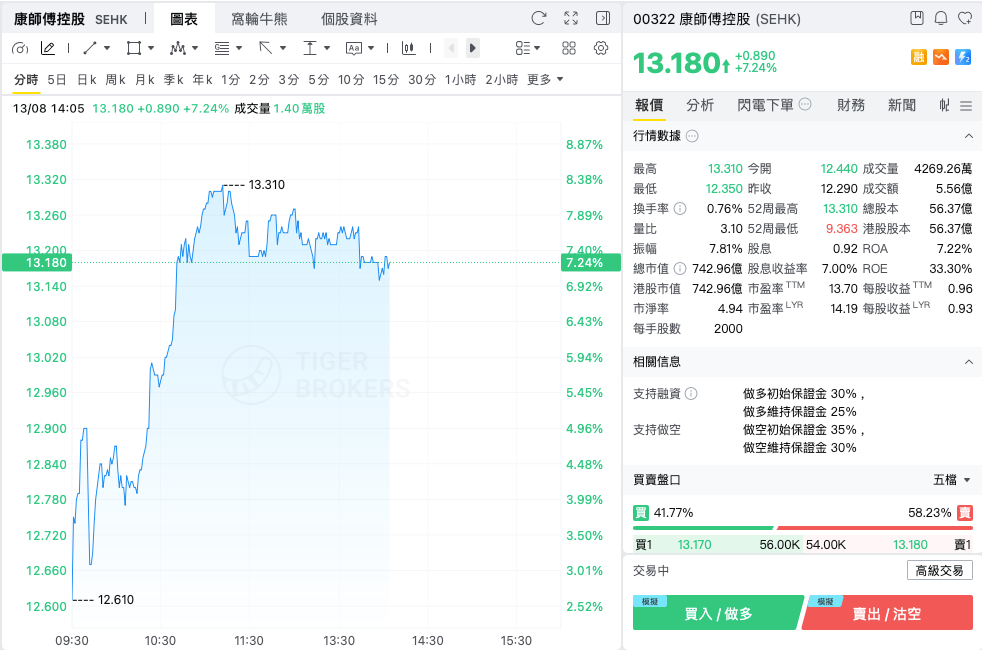Open the arrow tool dropdown arrow

point(282,48)
